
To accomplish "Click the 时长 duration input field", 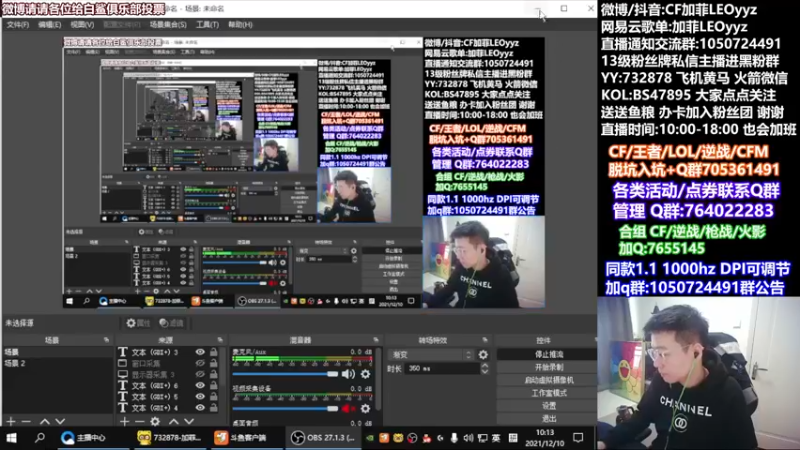I will coord(443,368).
